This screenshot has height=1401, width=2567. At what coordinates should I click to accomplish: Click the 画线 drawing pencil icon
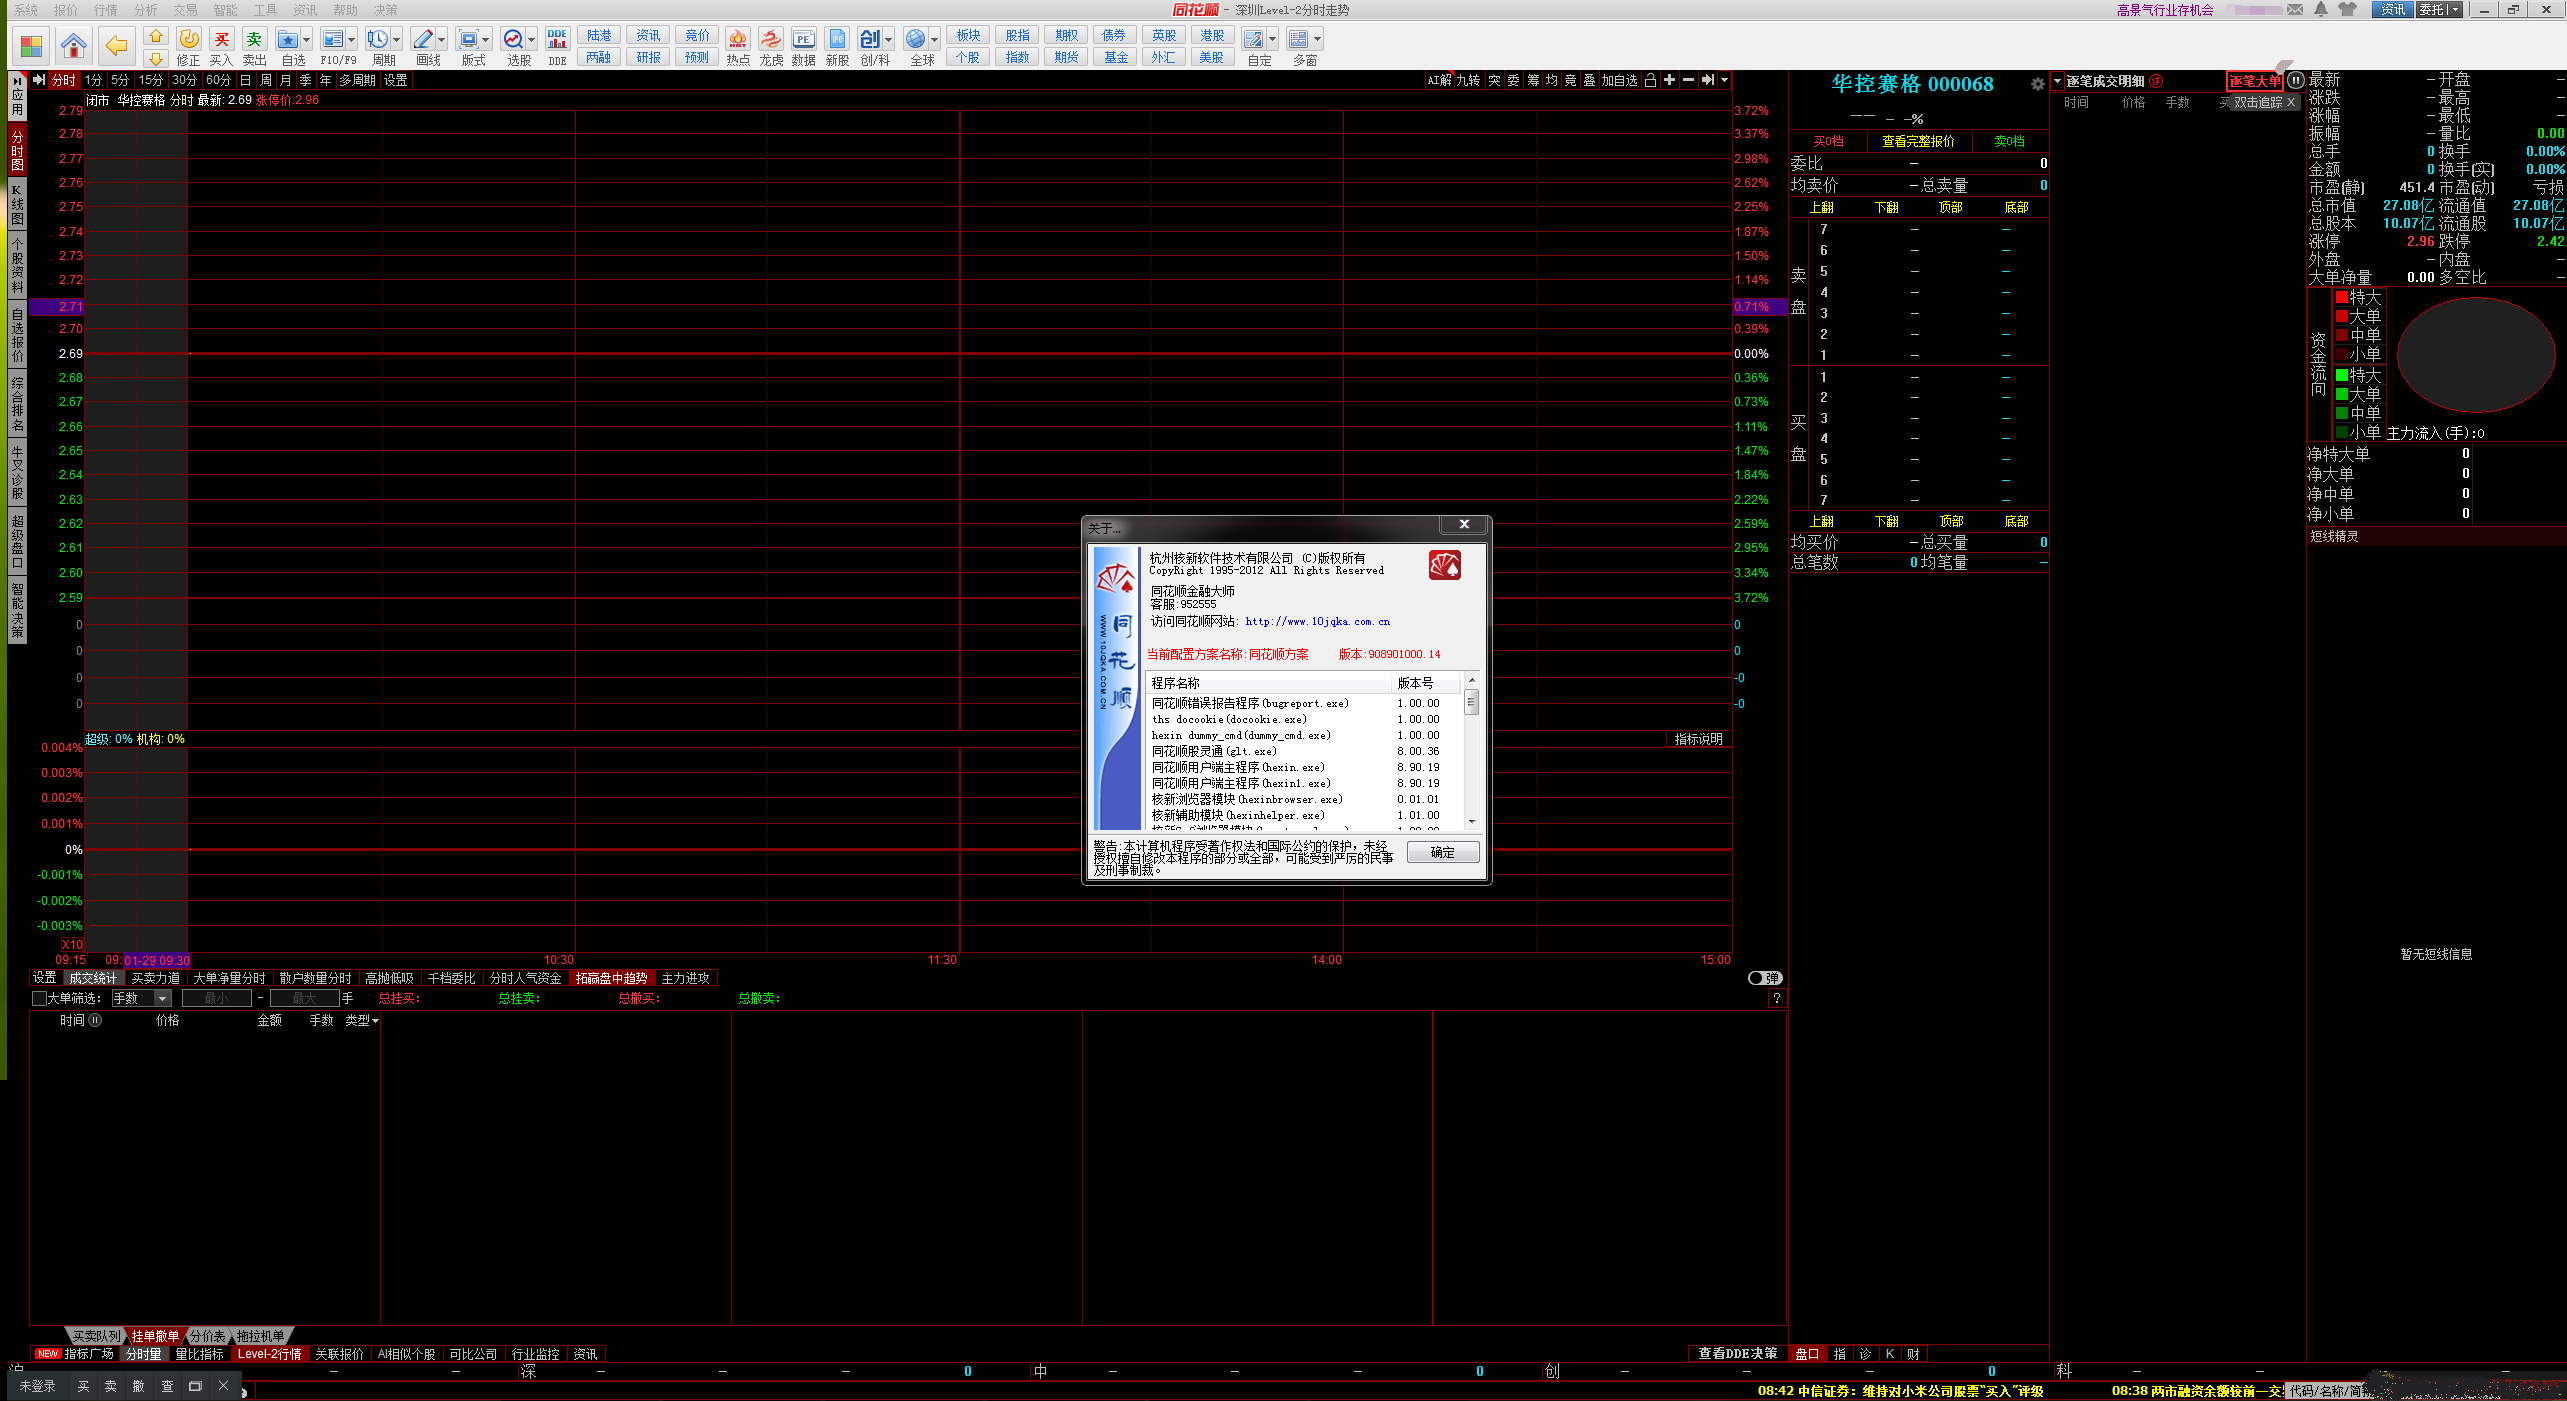(423, 39)
